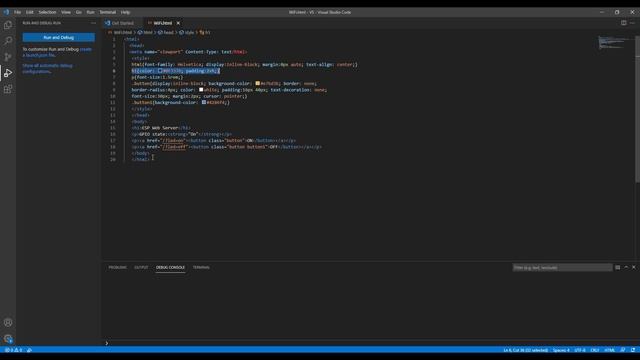The height and width of the screenshot is (360, 640).
Task: Click errors and warnings status icon
Action: (x=13, y=350)
